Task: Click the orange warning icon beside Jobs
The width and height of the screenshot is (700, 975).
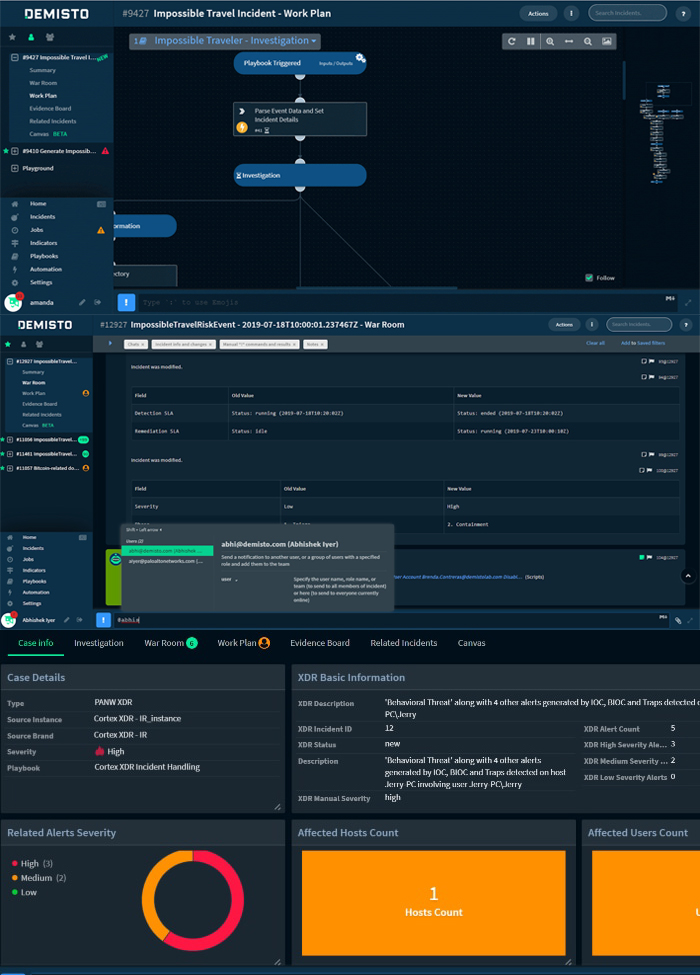Action: tap(101, 230)
